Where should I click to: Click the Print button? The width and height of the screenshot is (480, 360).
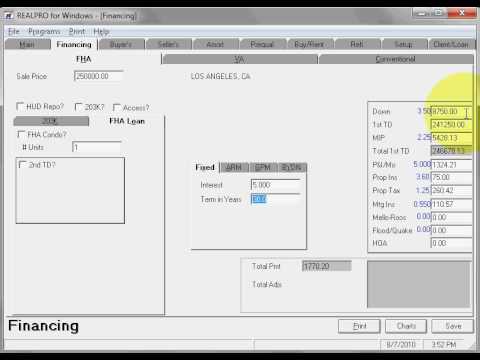click(x=359, y=326)
